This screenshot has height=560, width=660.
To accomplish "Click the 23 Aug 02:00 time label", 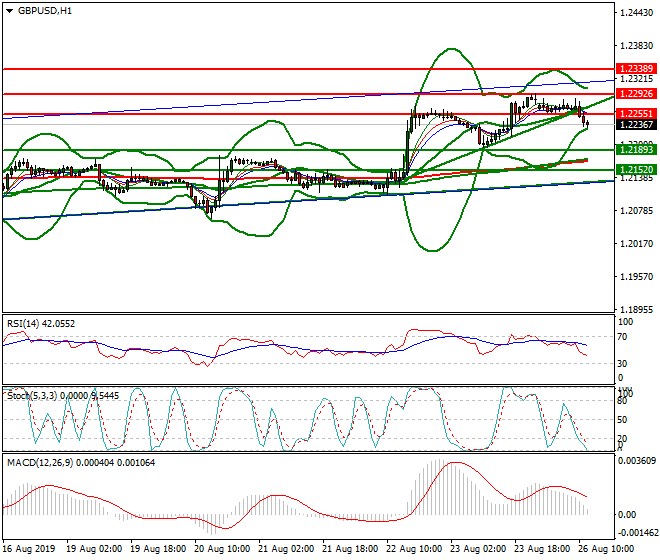I will [478, 549].
